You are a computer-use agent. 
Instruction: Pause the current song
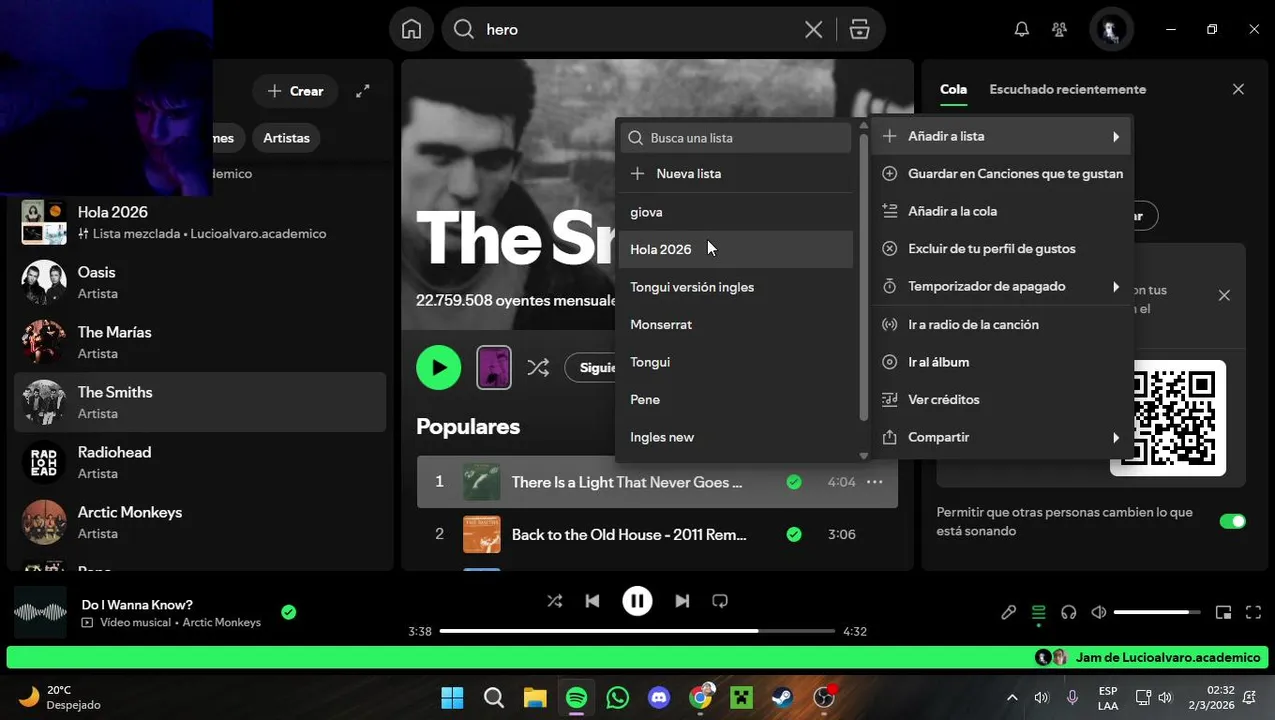(x=637, y=601)
